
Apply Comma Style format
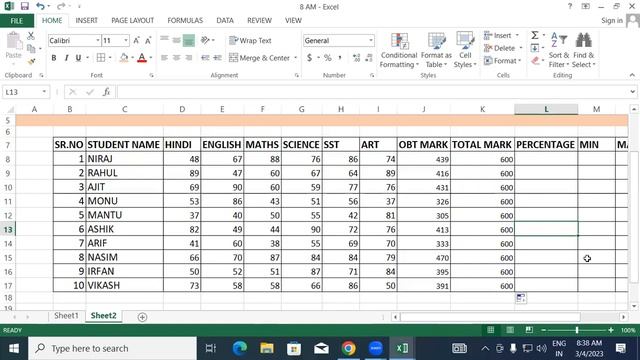click(x=340, y=58)
